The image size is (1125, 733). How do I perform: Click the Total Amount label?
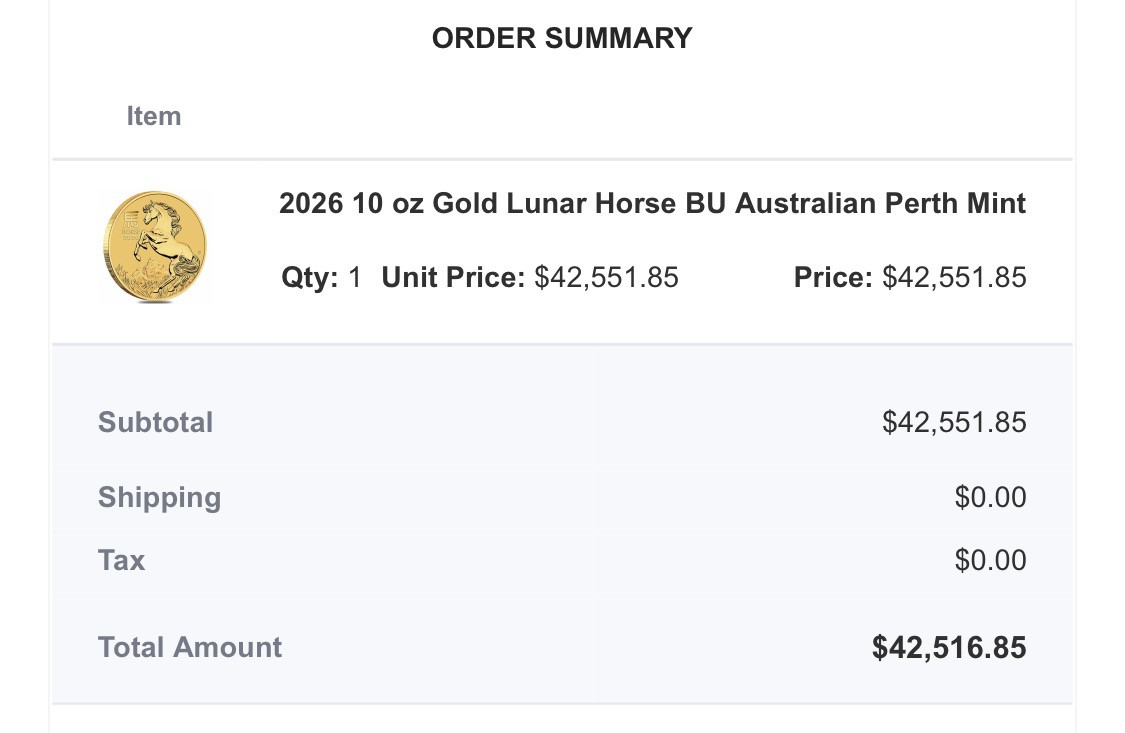[x=190, y=647]
